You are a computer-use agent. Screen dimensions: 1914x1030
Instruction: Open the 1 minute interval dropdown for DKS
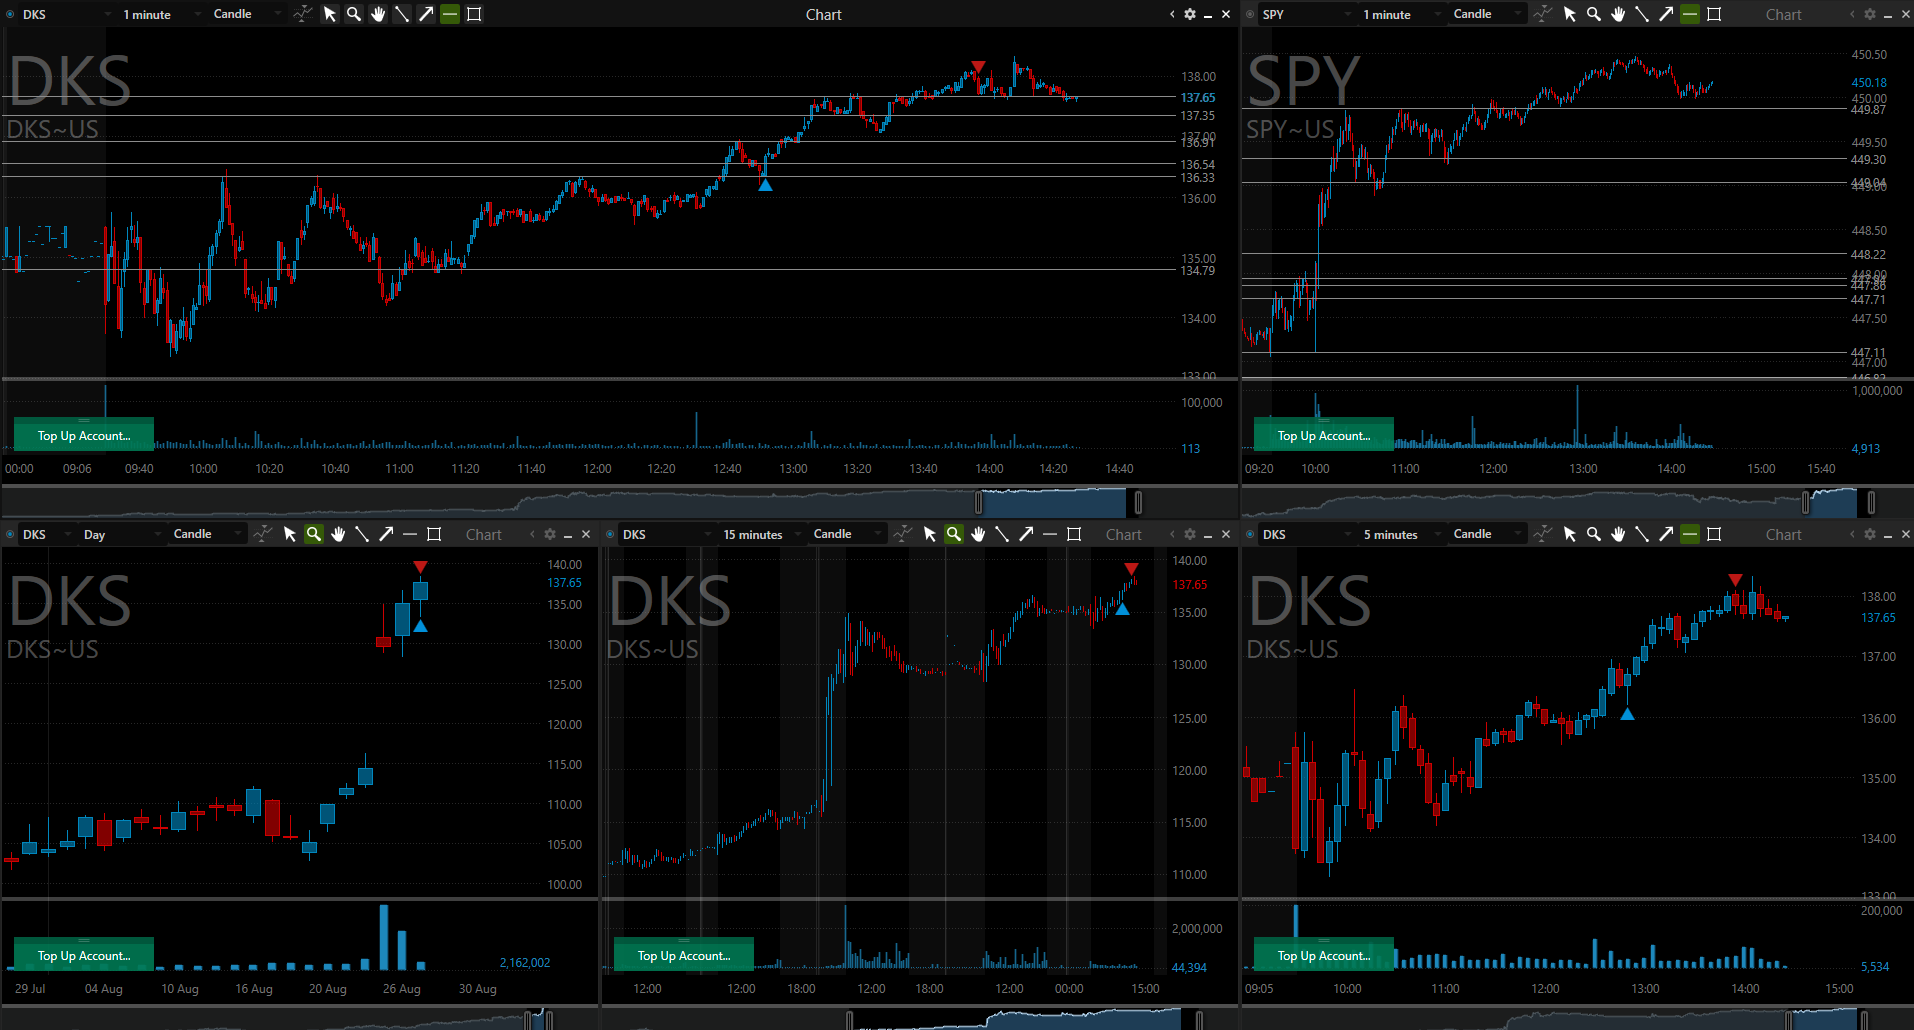[160, 14]
